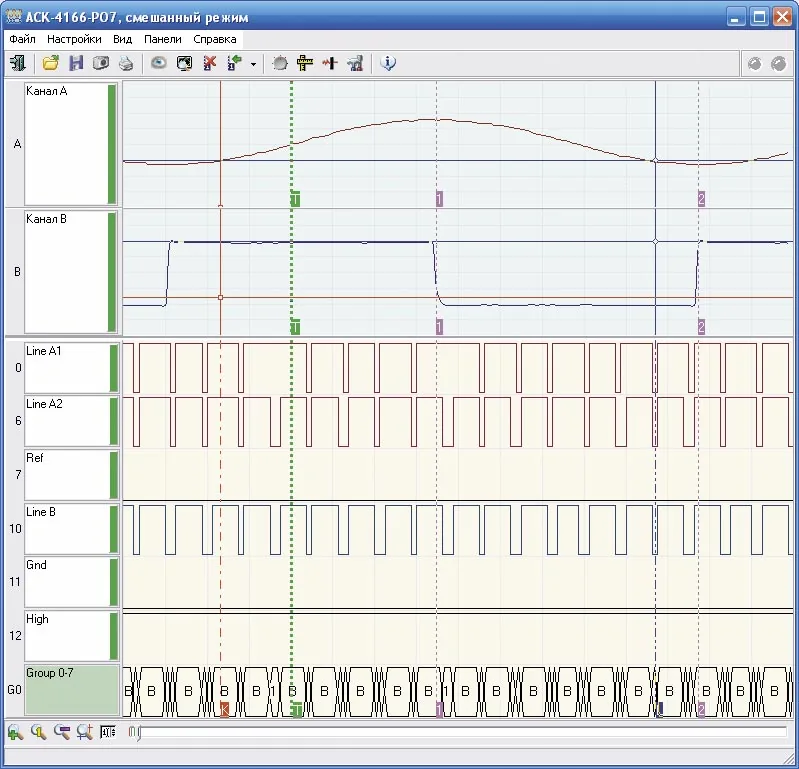Click the green arrow go-to-marker icon
The height and width of the screenshot is (769, 799).
[x=234, y=63]
